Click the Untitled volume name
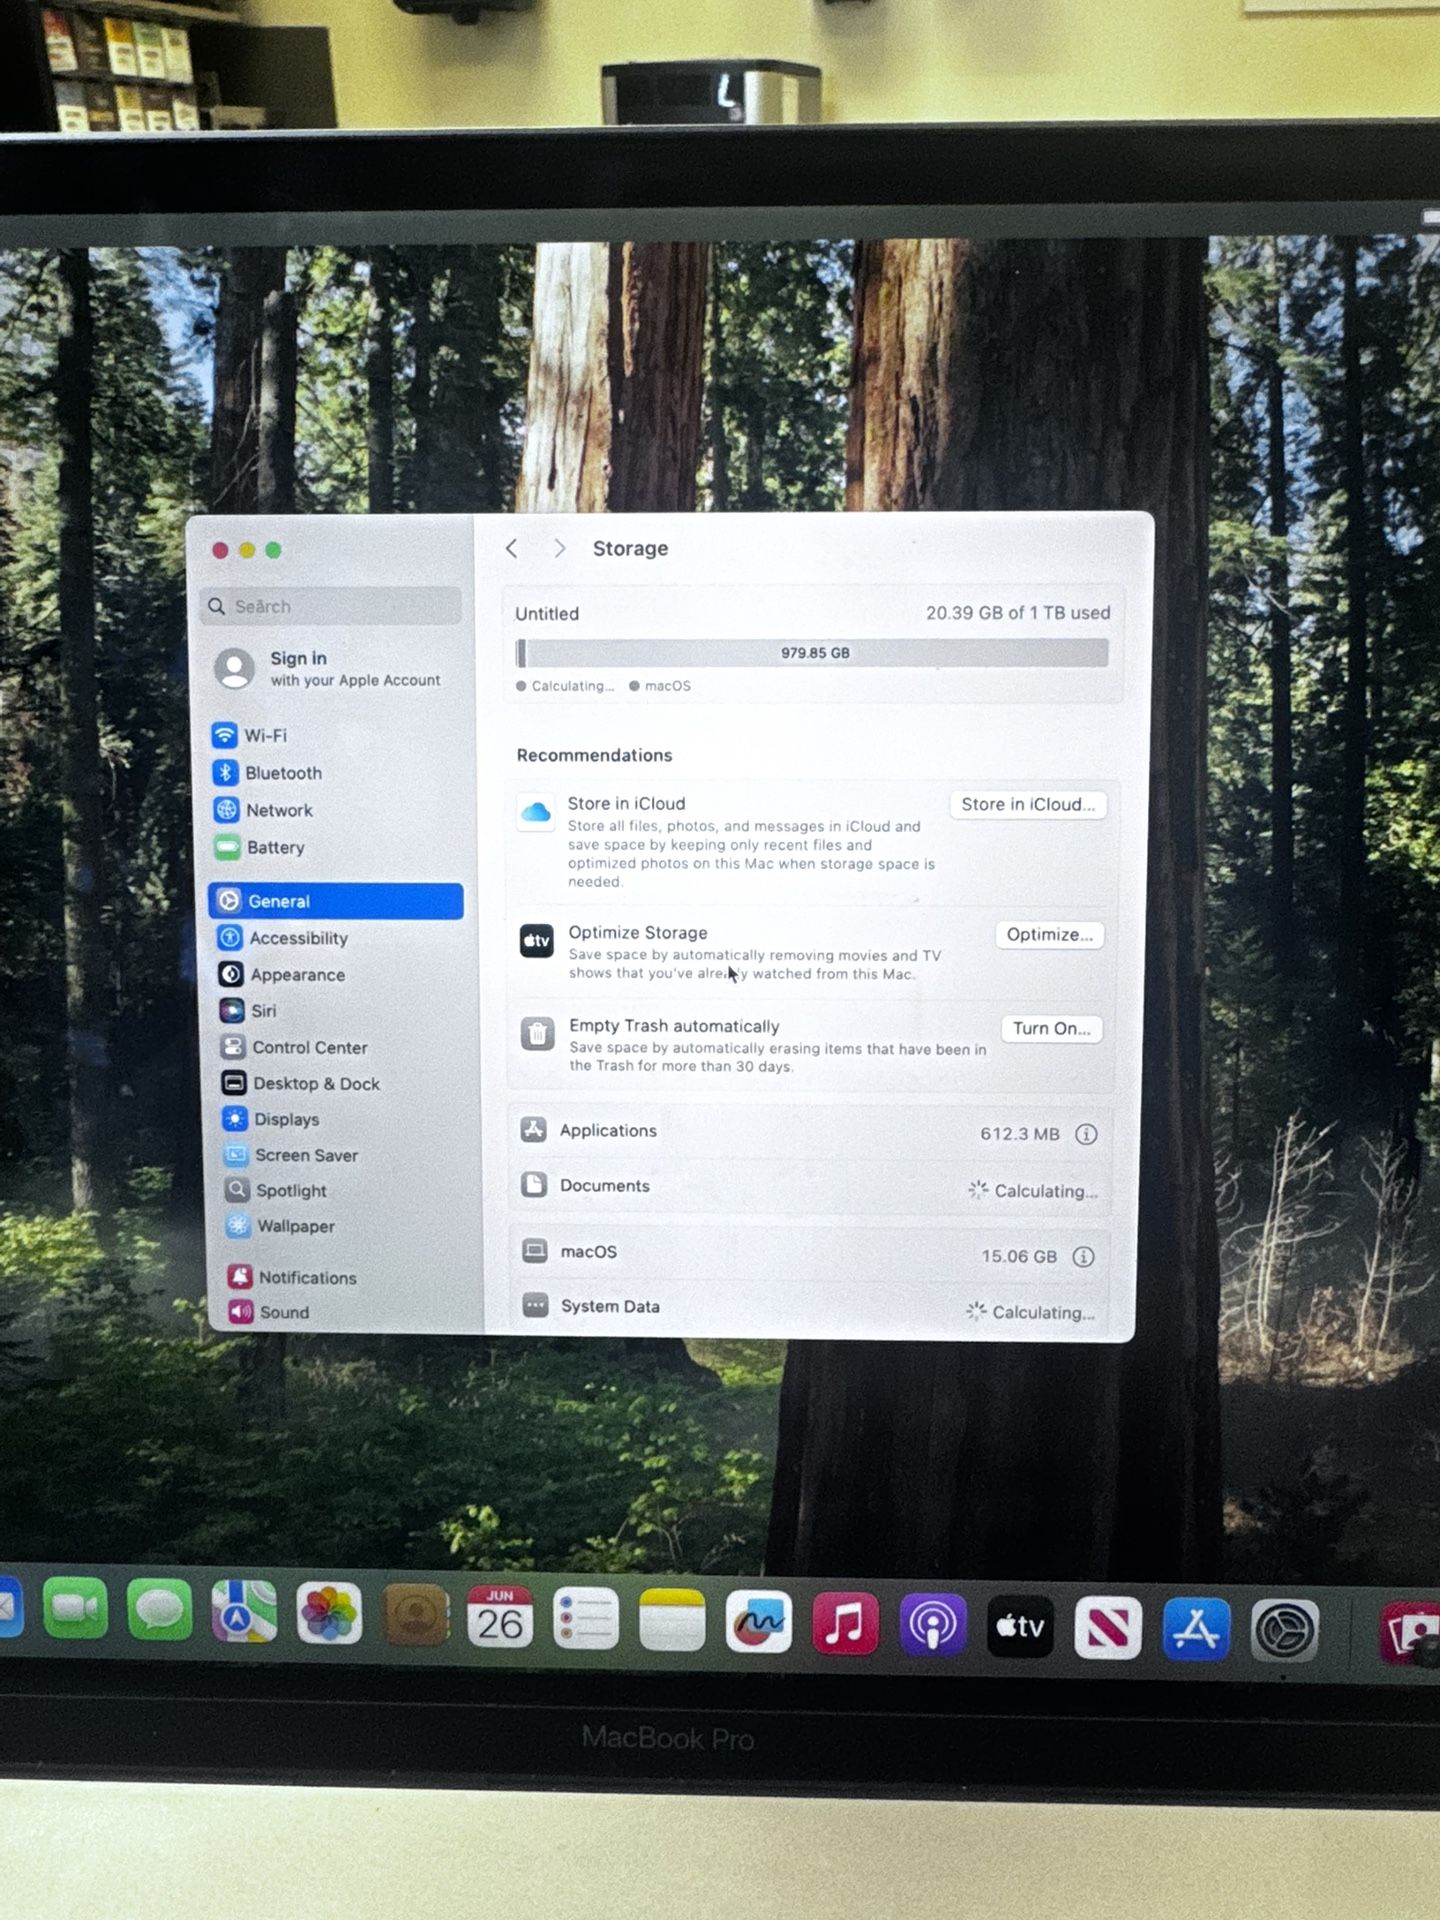 (547, 614)
